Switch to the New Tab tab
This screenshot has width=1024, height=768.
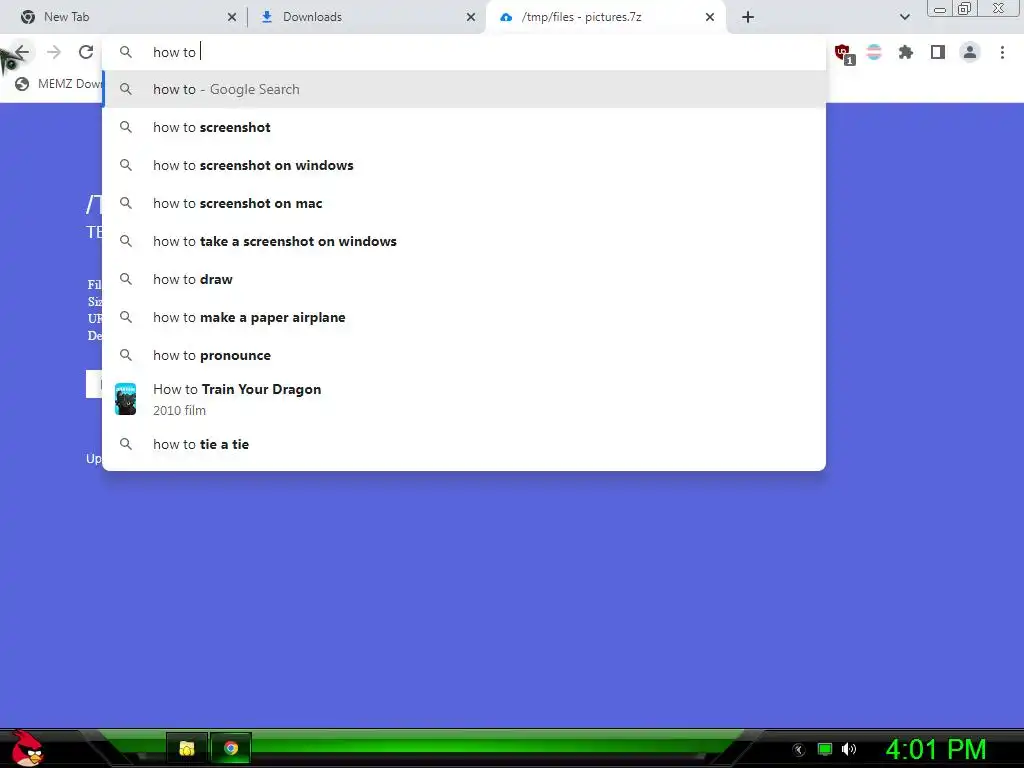124,17
